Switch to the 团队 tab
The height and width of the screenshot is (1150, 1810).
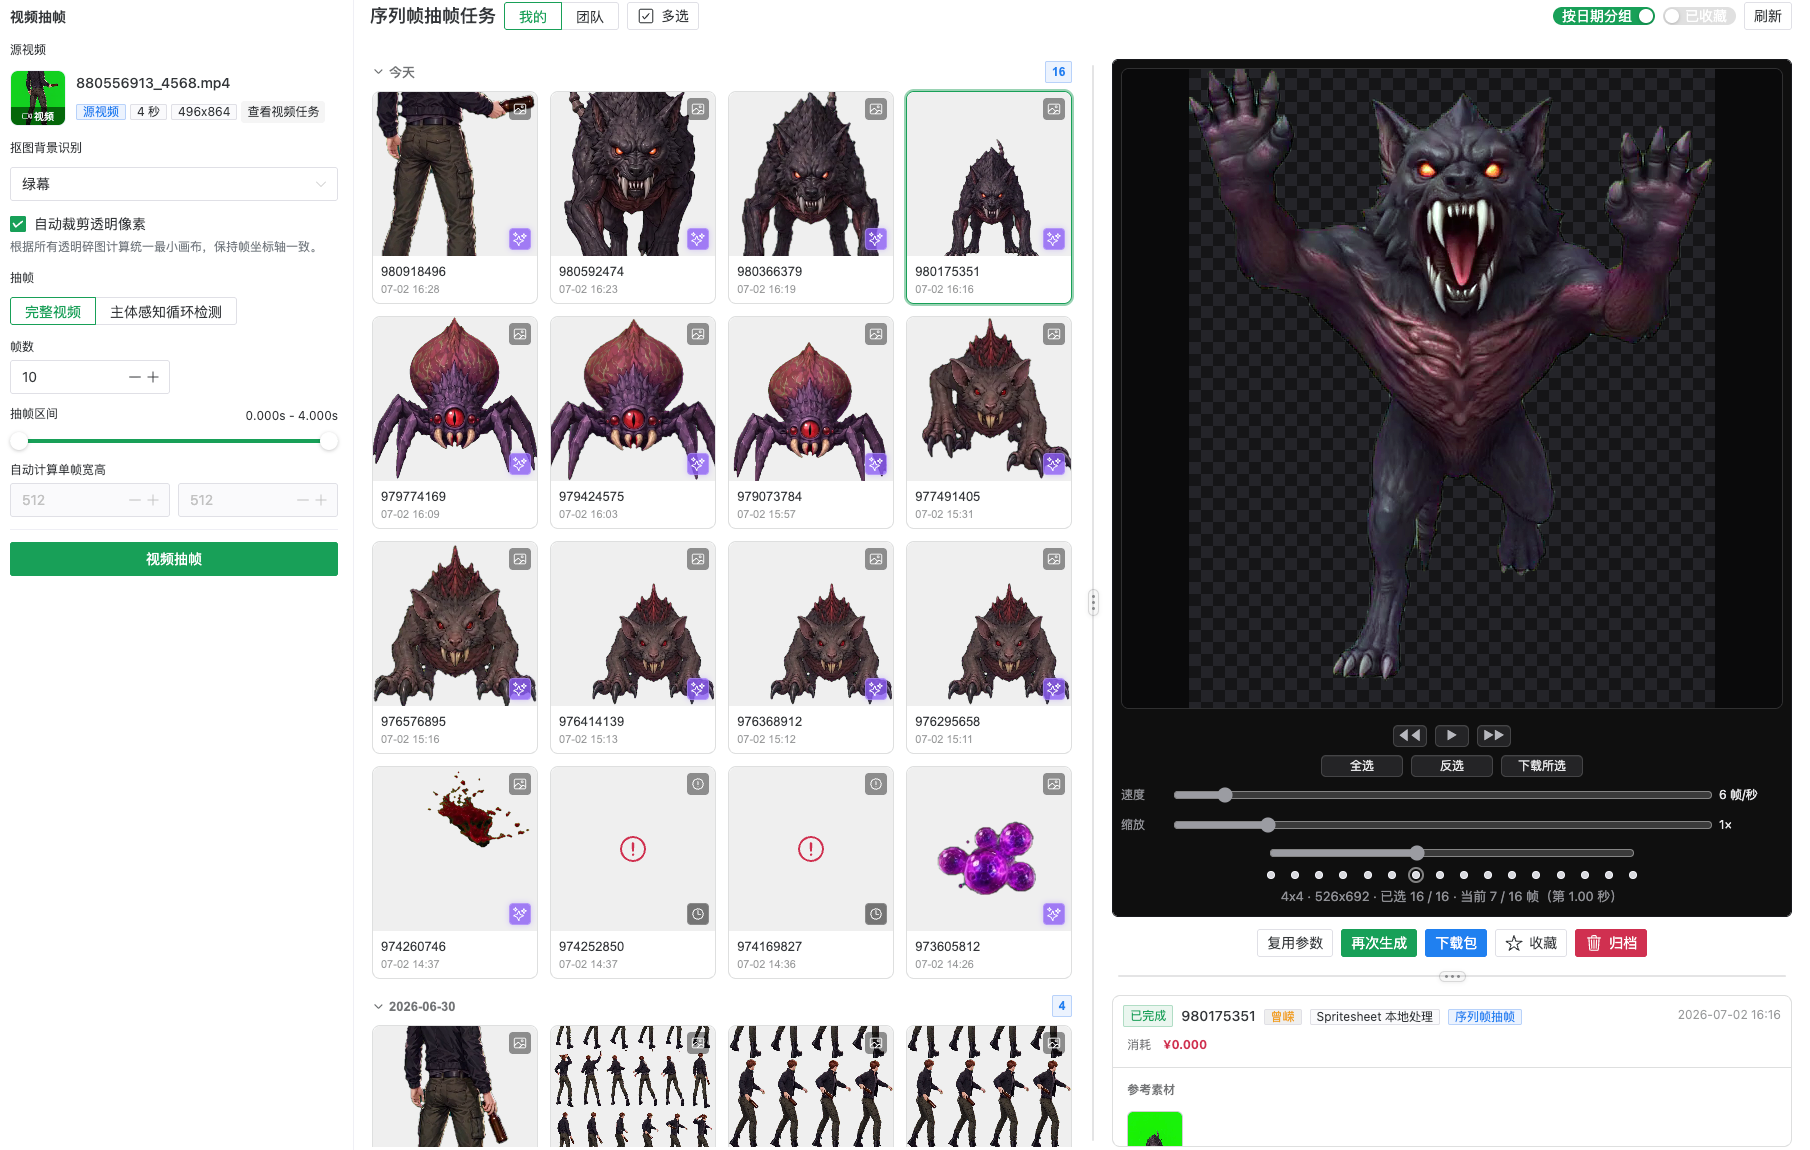pyautogui.click(x=590, y=16)
